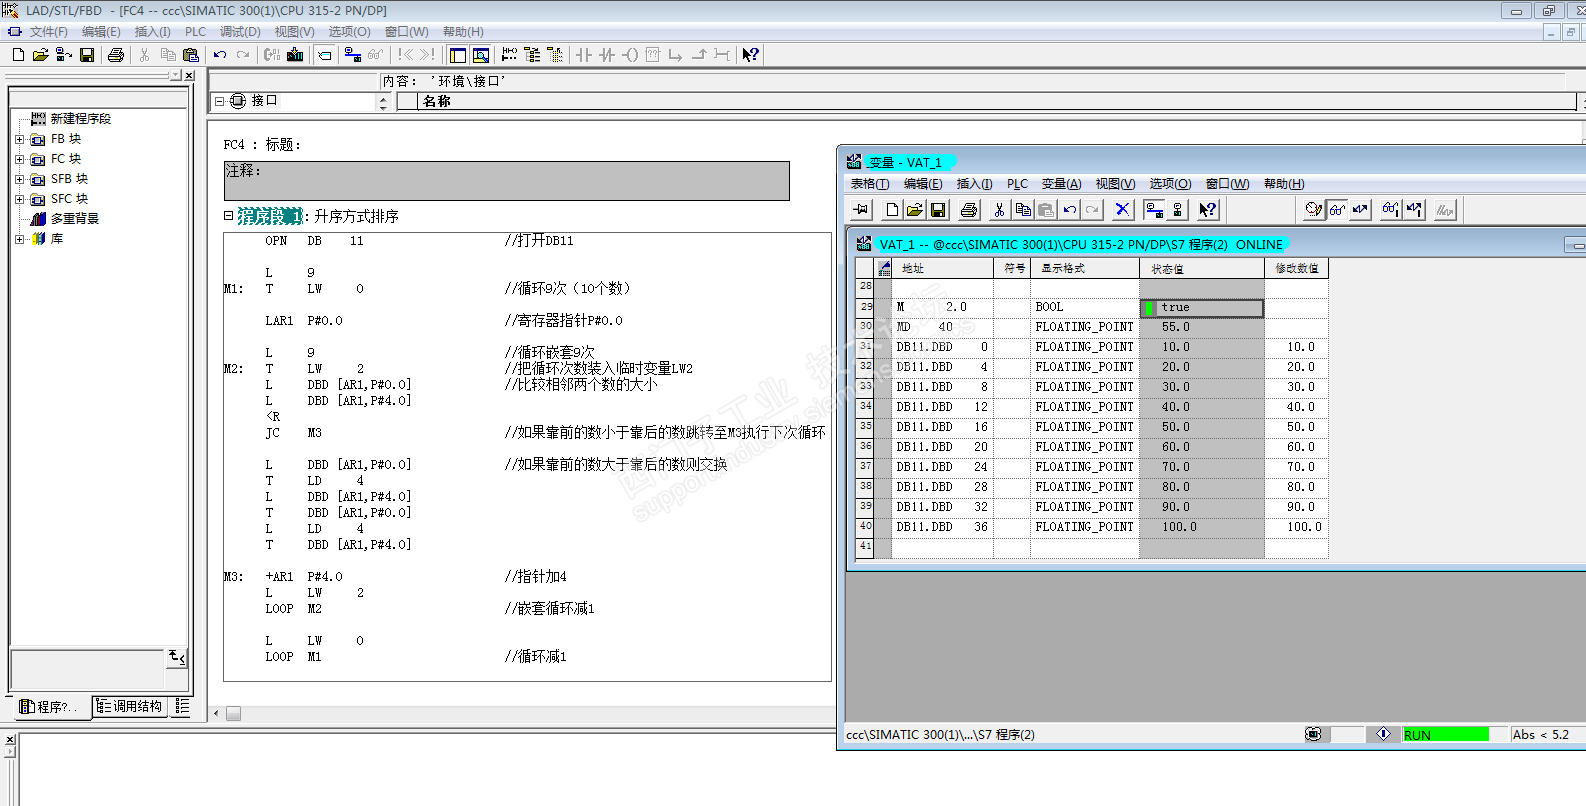Save variable table in VAT_1 toolbar

coord(938,209)
